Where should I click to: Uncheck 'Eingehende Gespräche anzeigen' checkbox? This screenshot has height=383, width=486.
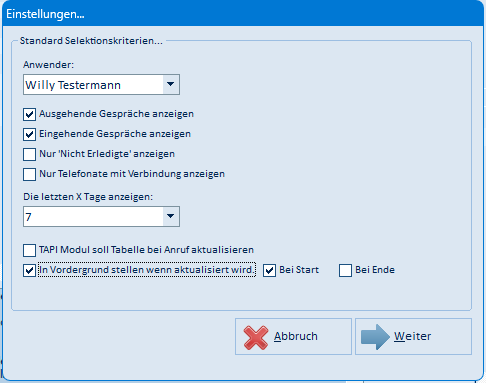pyautogui.click(x=29, y=134)
